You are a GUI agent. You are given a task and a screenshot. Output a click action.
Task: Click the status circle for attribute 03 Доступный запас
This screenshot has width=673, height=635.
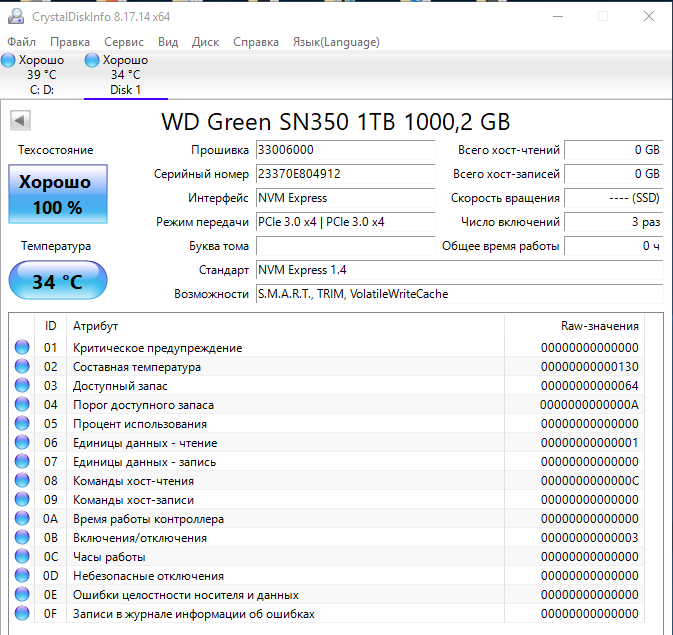[22, 385]
